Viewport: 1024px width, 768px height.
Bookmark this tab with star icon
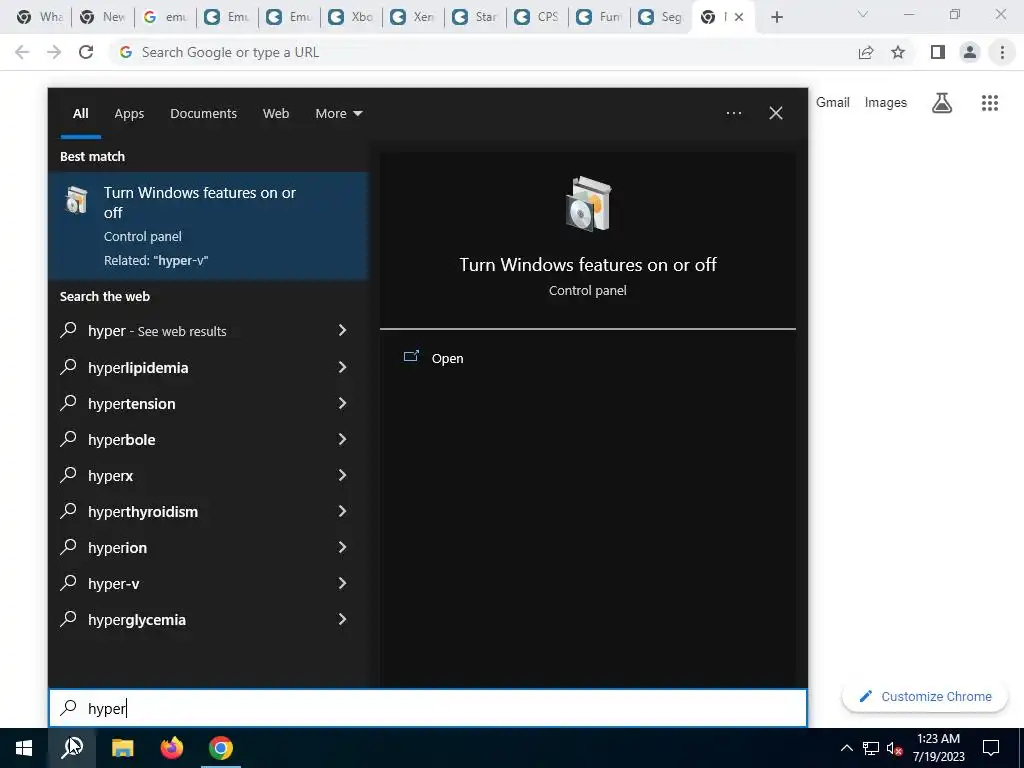pos(898,52)
